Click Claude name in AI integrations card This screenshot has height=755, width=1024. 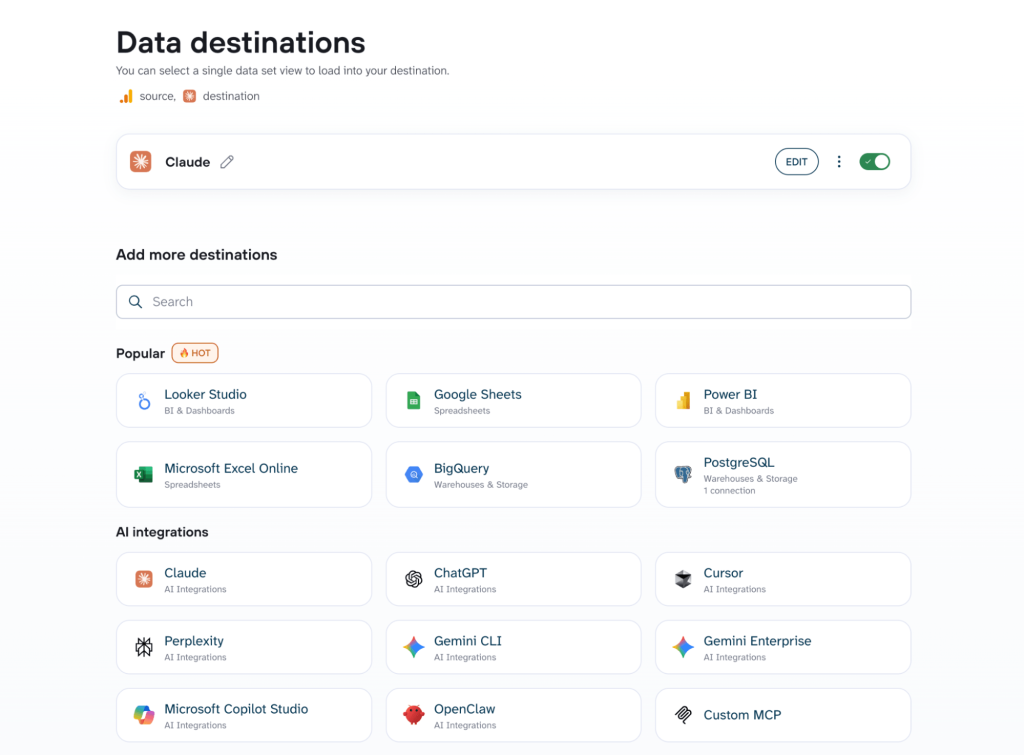pyautogui.click(x=185, y=573)
